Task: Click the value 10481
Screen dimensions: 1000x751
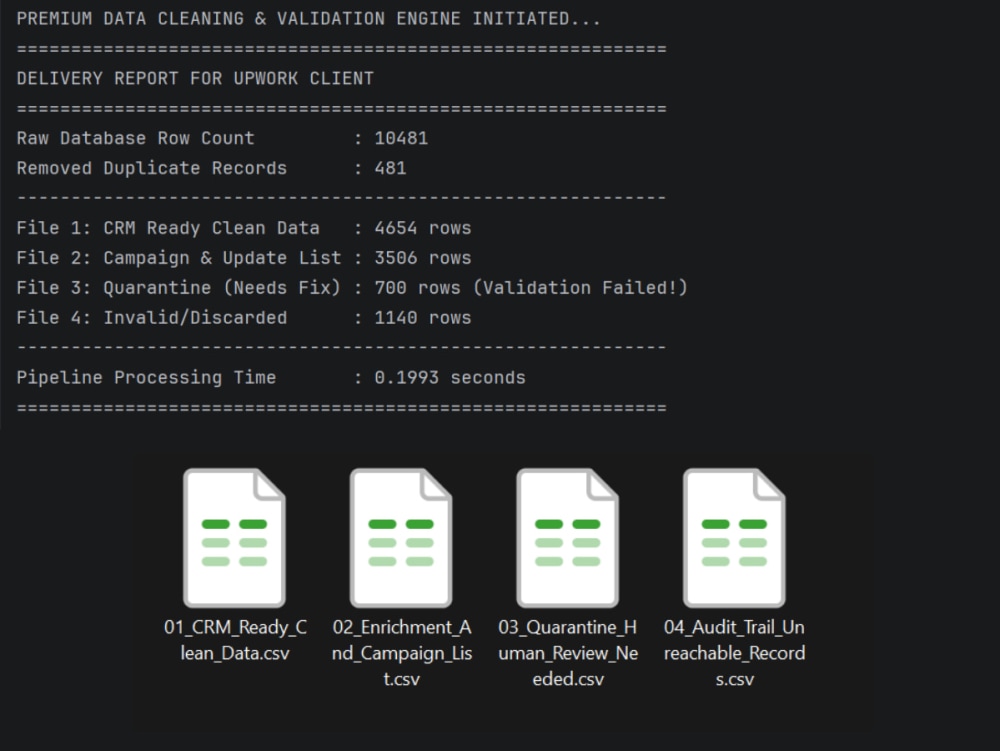Action: click(x=401, y=138)
